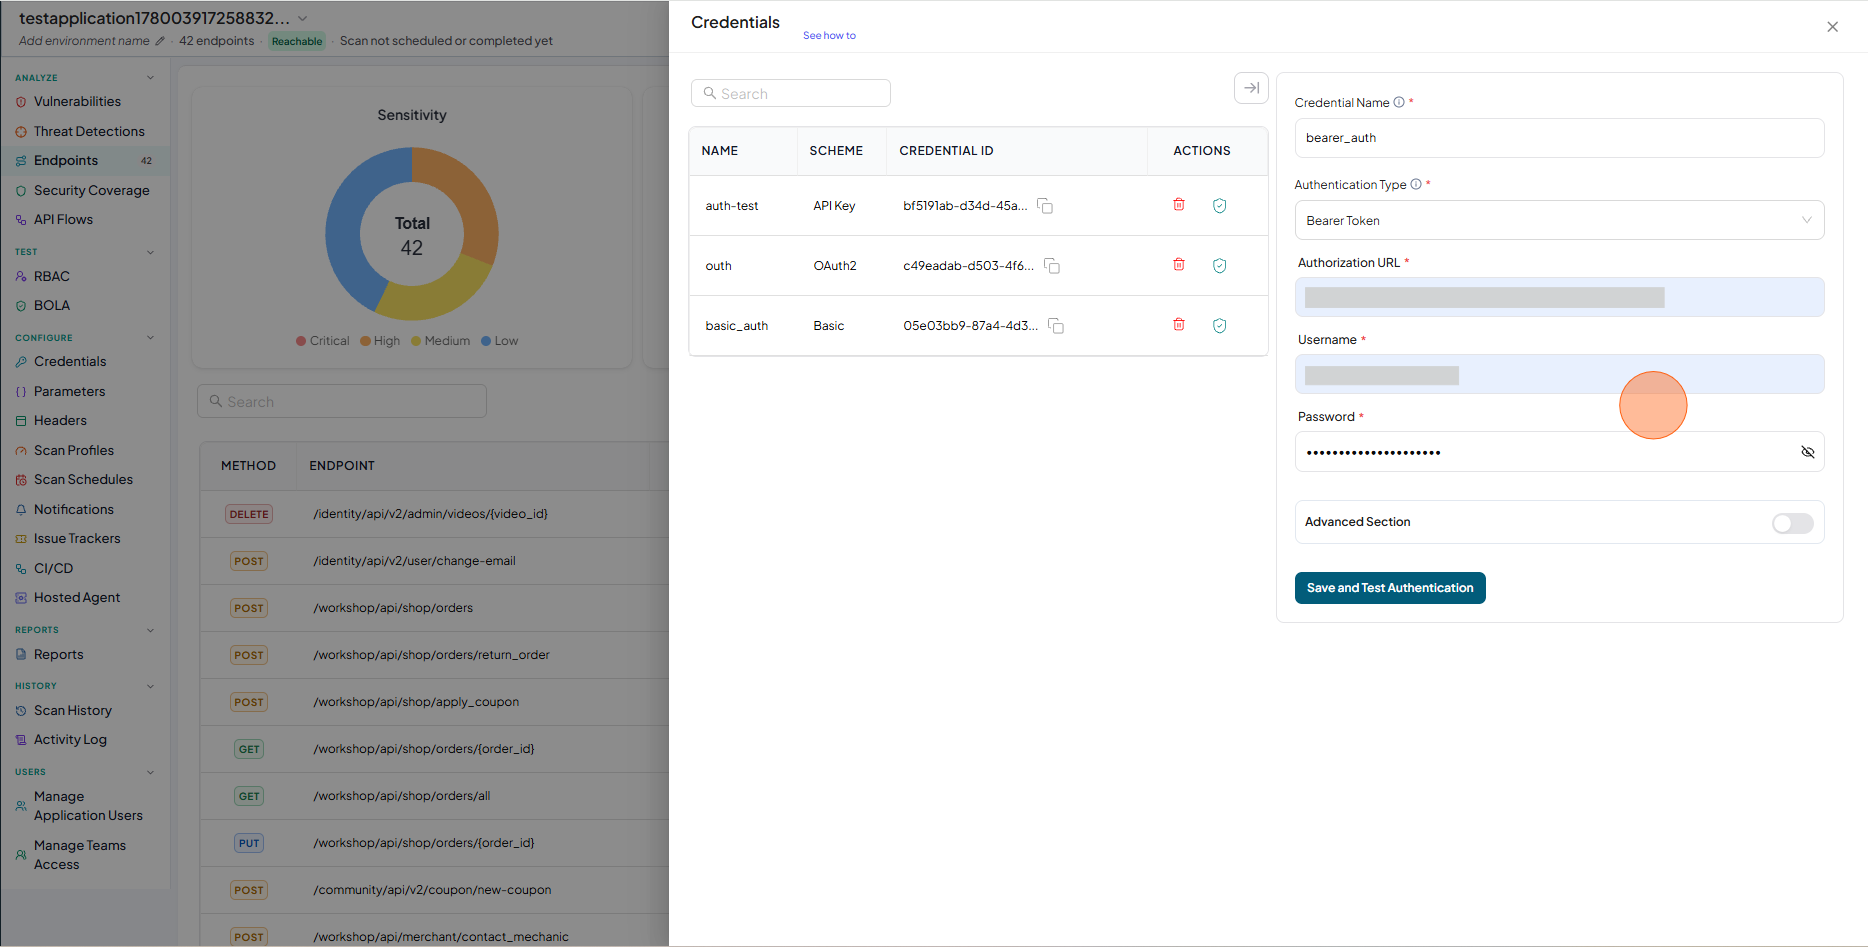The width and height of the screenshot is (1868, 947).
Task: Expand the application name dropdown chevron
Action: [303, 19]
